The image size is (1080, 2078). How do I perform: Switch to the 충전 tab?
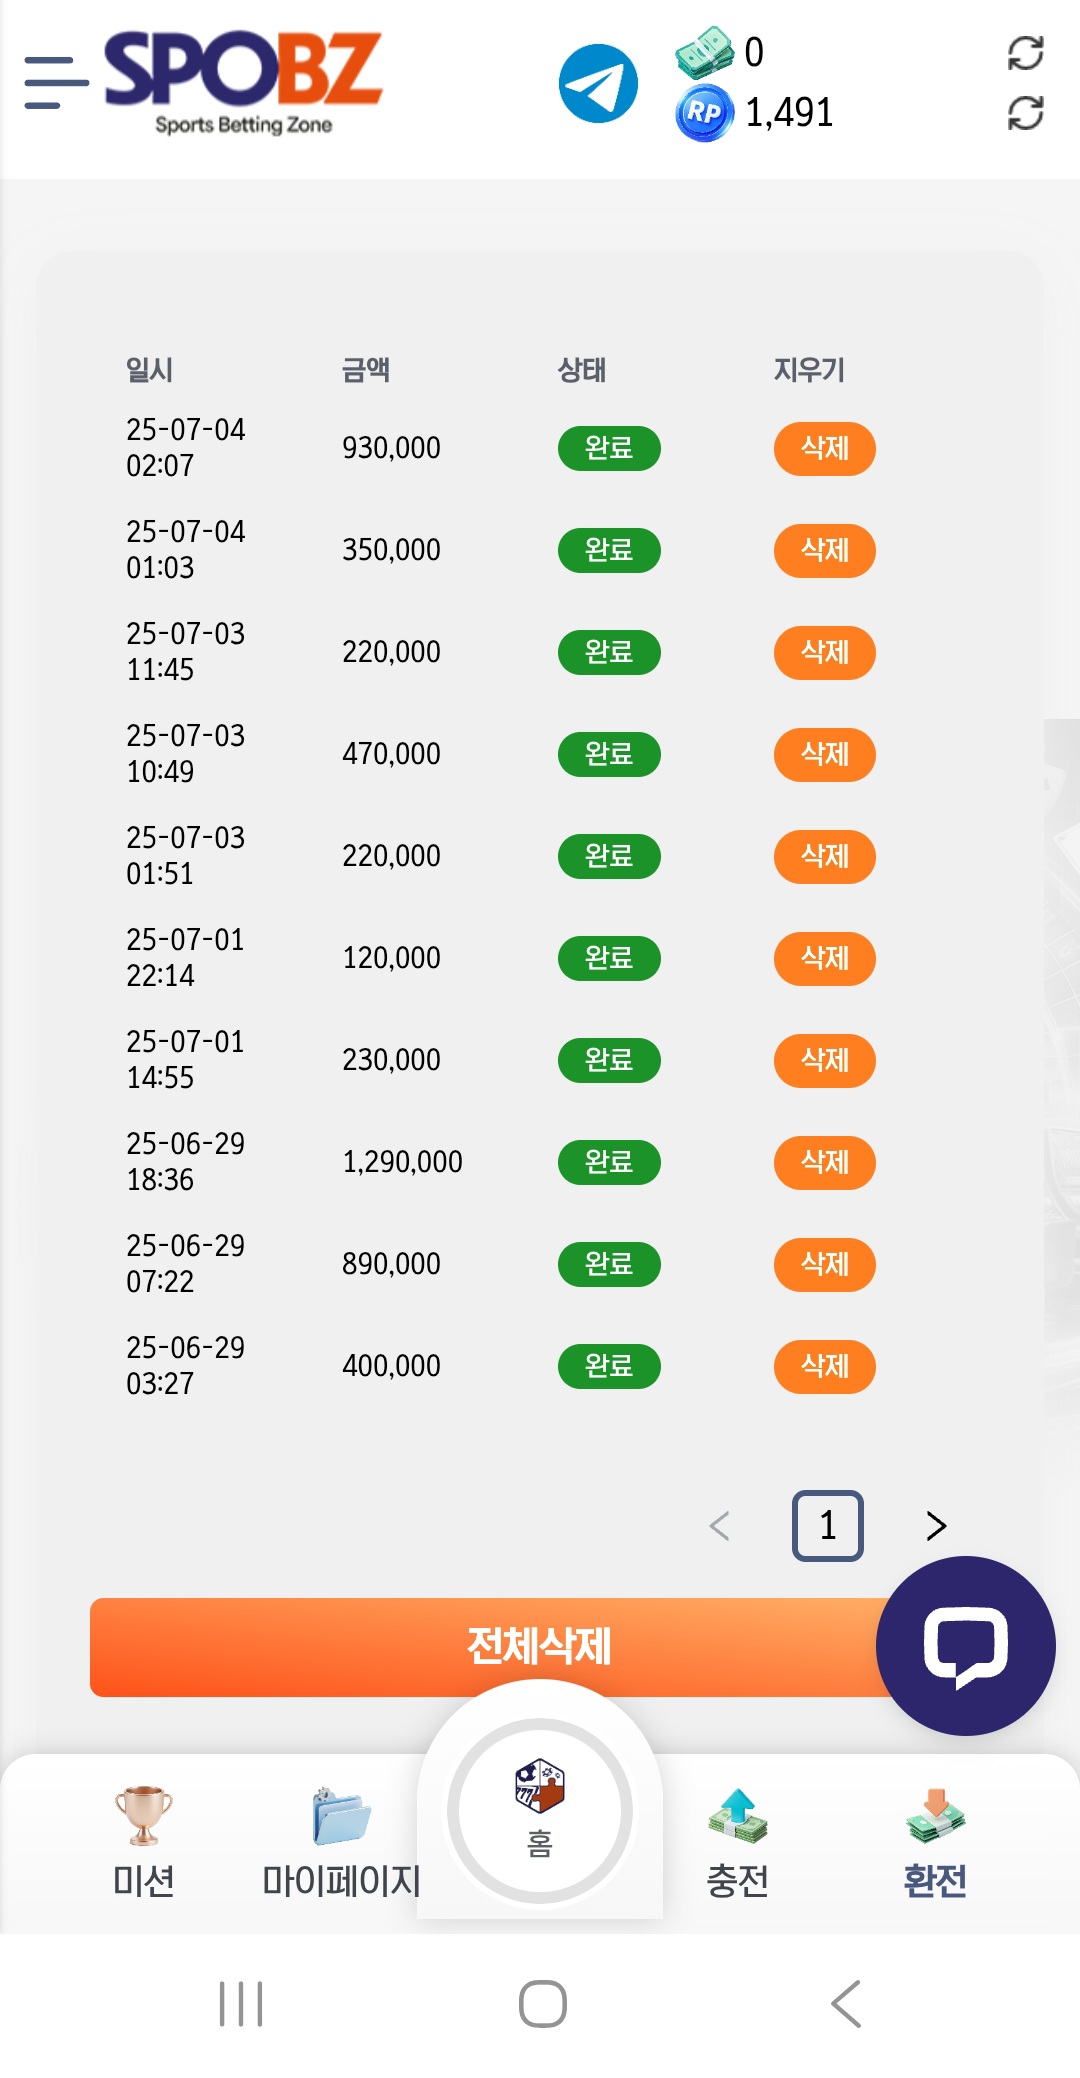737,1842
